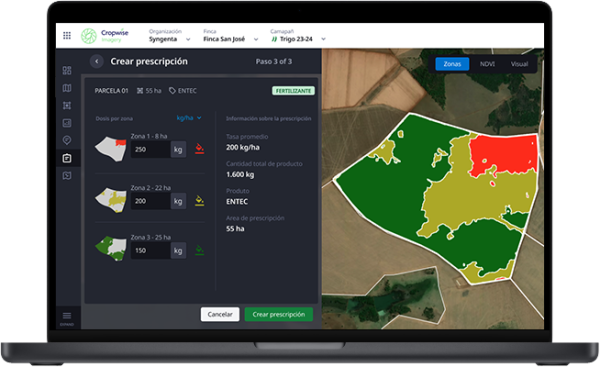Click the kg unit box for Zona 2

coord(178,201)
